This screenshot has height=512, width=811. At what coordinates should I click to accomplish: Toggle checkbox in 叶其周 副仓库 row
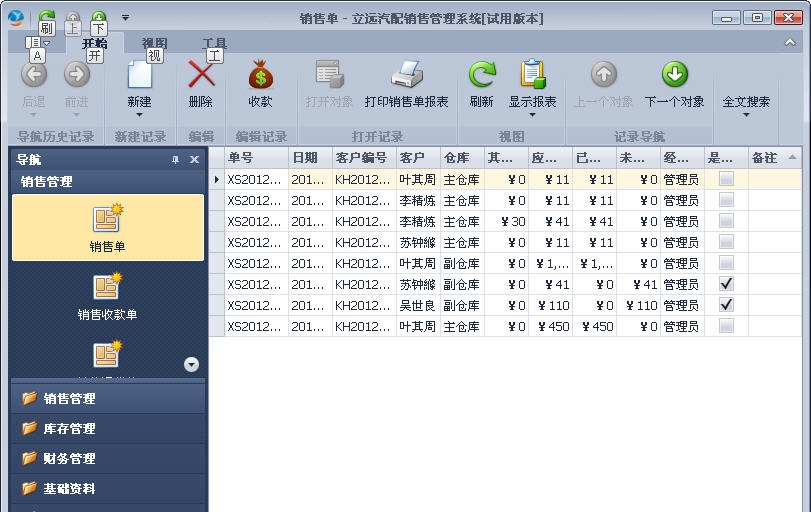pyautogui.click(x=726, y=263)
